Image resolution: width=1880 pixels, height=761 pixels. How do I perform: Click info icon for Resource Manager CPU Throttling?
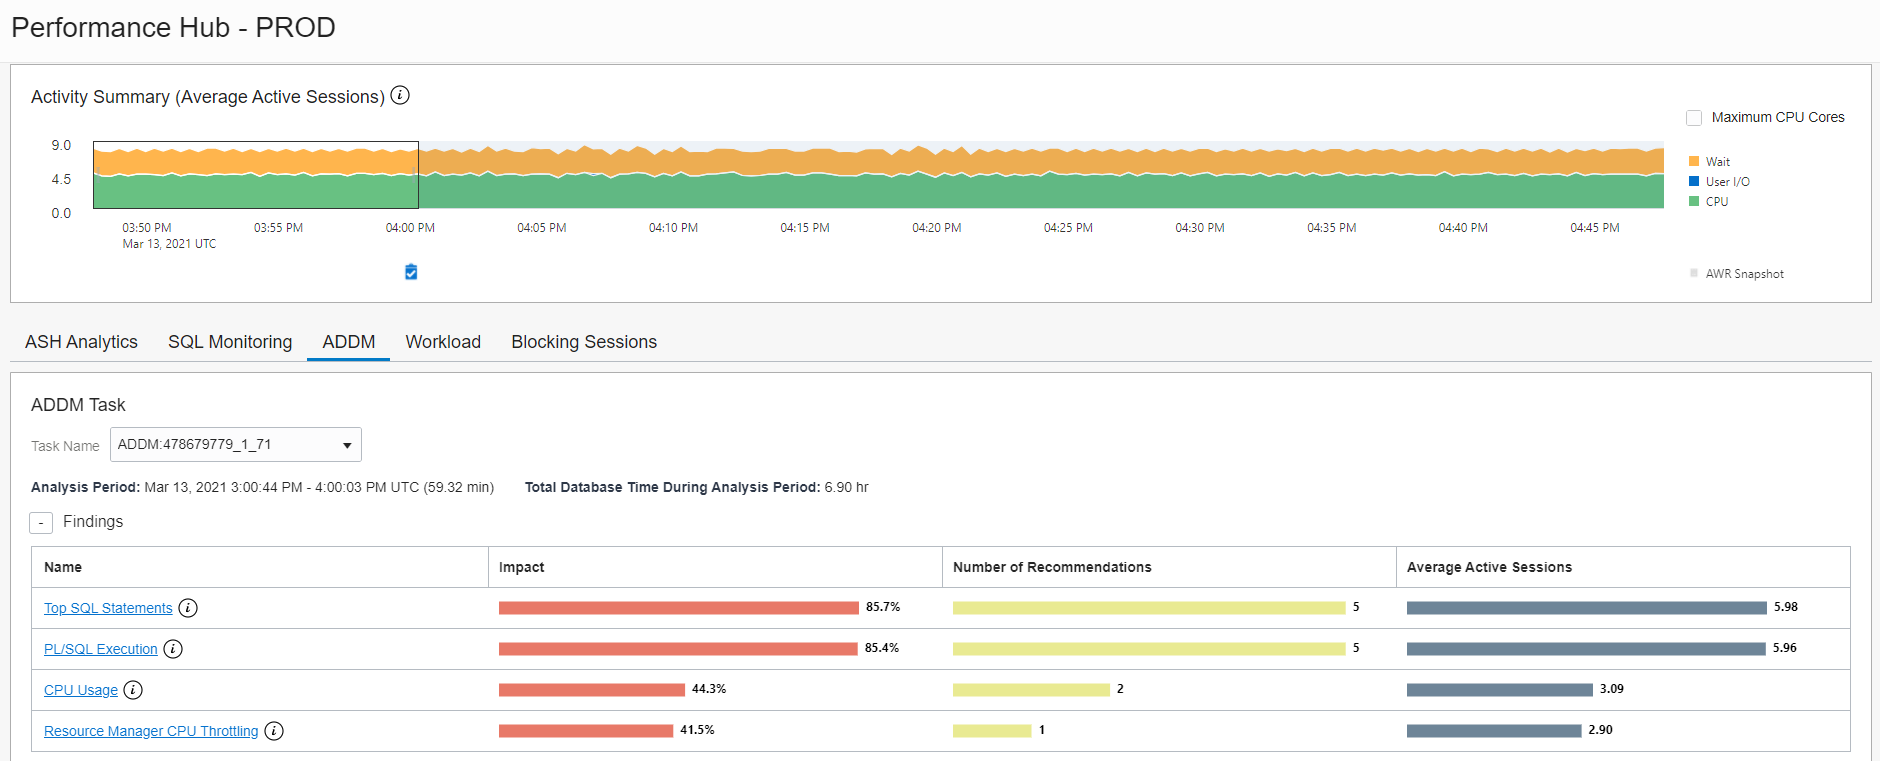[x=274, y=731]
